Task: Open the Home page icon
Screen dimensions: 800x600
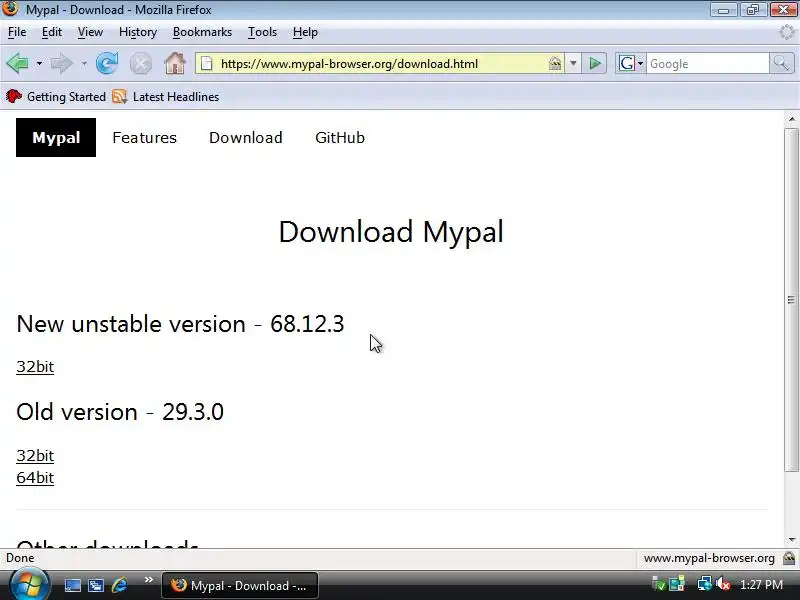Action: (x=174, y=64)
